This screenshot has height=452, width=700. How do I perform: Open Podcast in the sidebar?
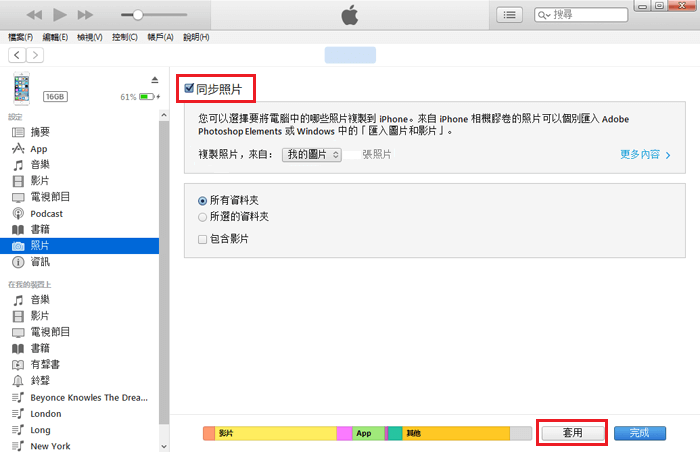point(79,213)
